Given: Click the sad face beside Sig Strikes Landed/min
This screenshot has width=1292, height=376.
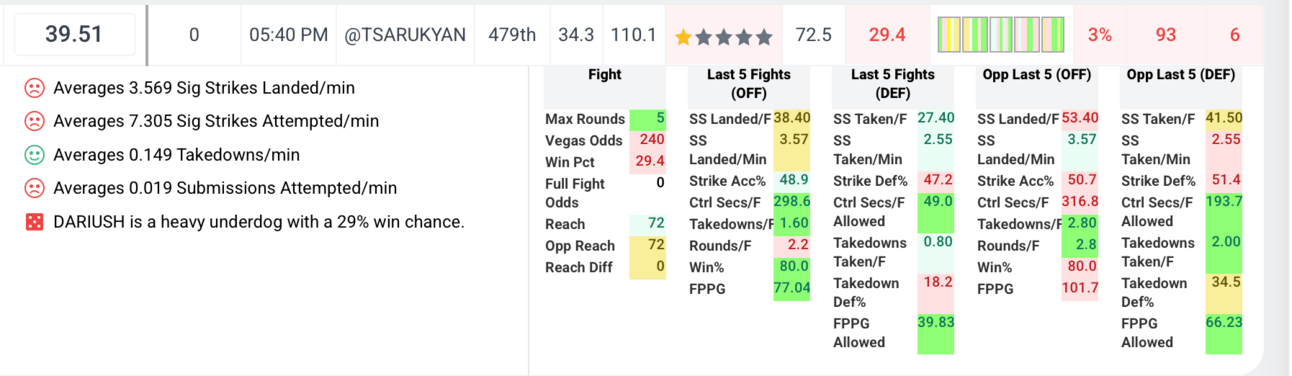Looking at the screenshot, I should coord(34,88).
